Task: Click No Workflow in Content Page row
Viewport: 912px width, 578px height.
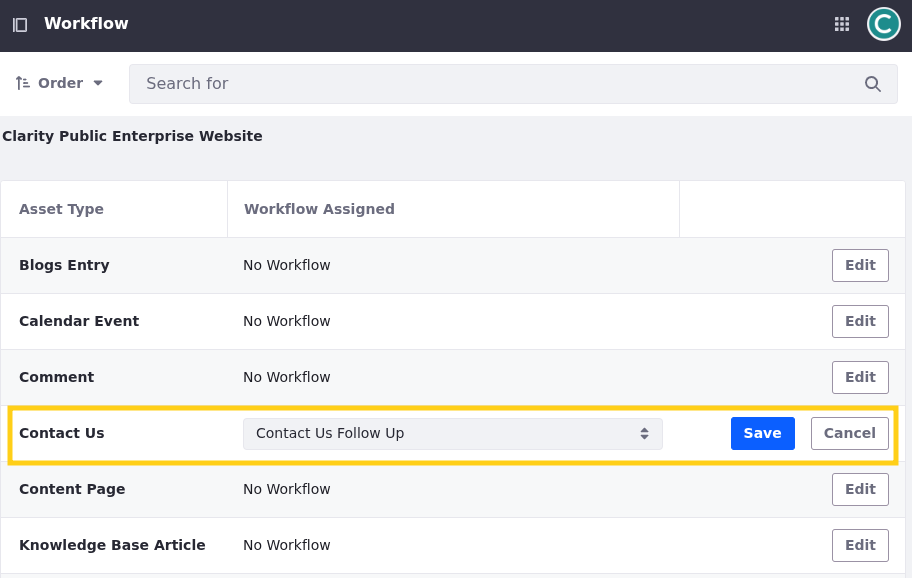Action: pyautogui.click(x=287, y=489)
